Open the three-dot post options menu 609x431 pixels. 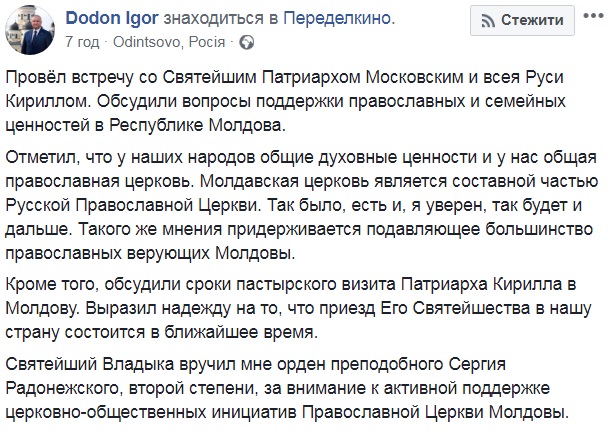coord(593,16)
